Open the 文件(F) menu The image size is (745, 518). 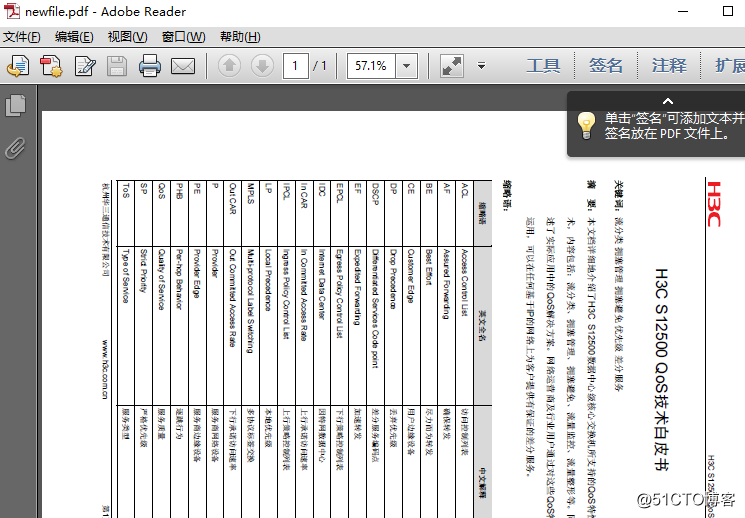click(22, 37)
